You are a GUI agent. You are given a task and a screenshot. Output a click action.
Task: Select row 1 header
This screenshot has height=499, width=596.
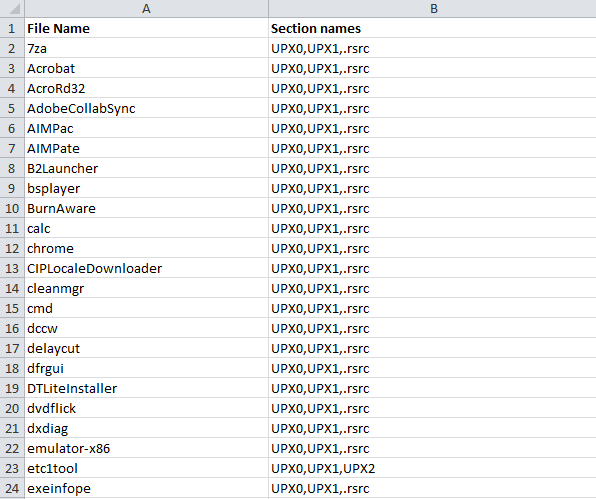(x=12, y=28)
